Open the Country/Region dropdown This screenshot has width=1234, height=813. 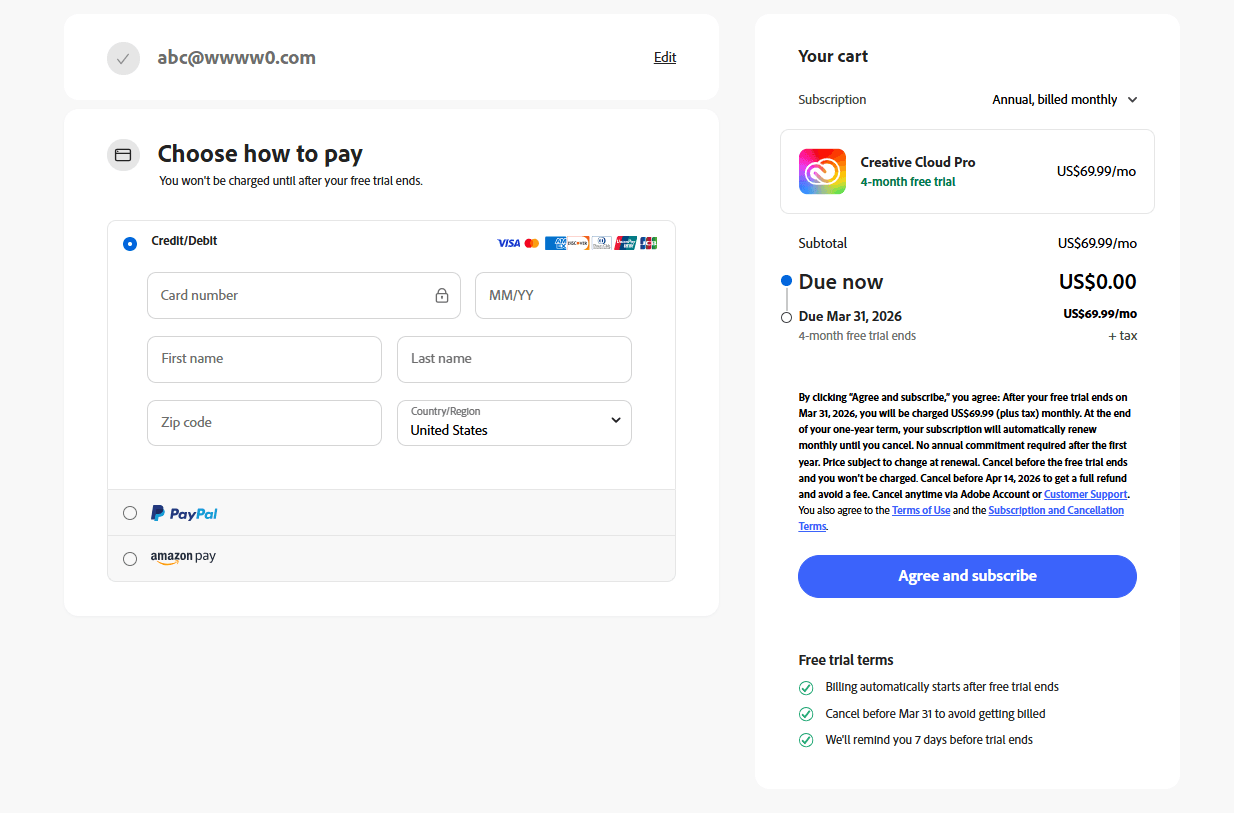514,423
